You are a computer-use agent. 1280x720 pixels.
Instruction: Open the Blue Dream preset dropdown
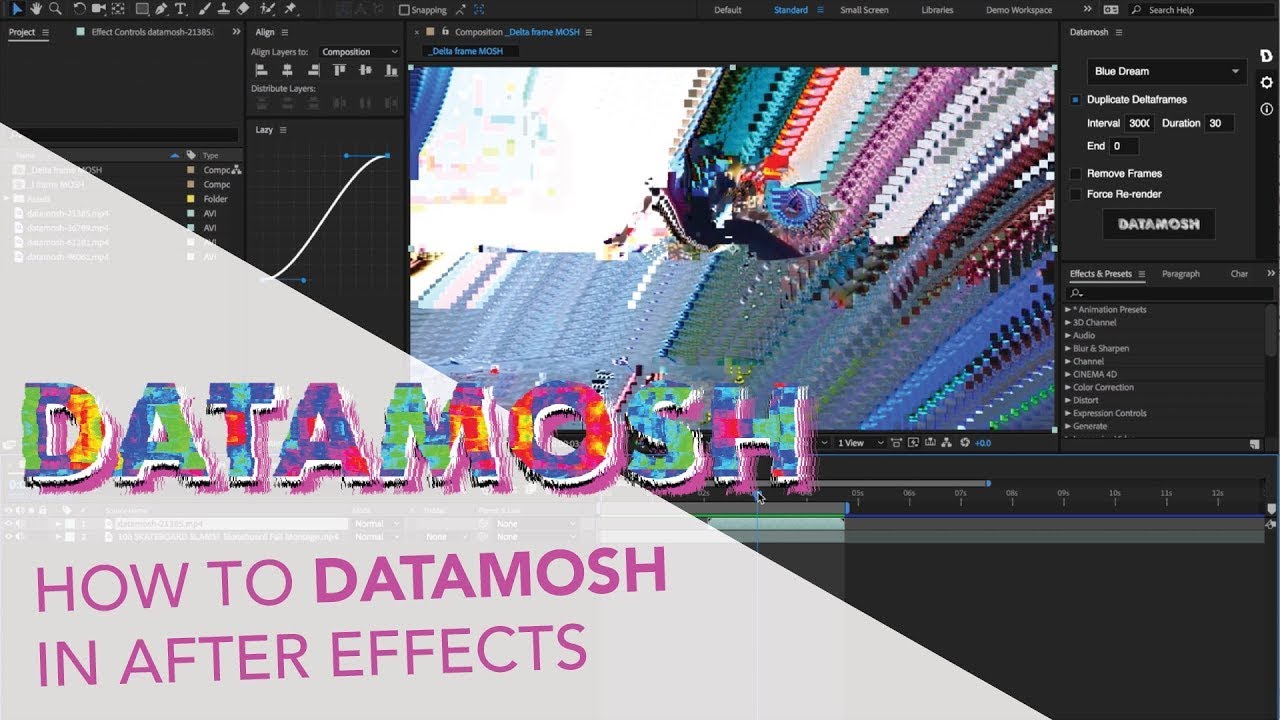click(1166, 71)
